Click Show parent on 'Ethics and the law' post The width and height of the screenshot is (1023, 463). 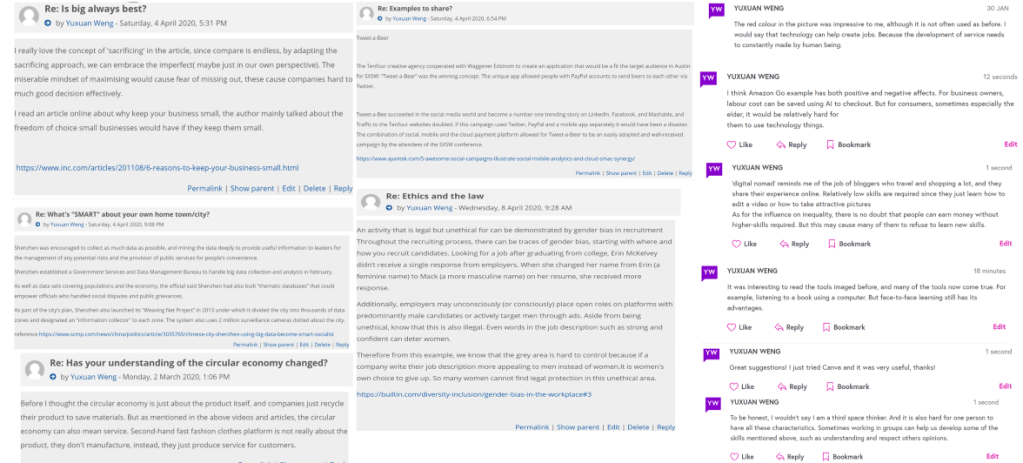point(578,427)
